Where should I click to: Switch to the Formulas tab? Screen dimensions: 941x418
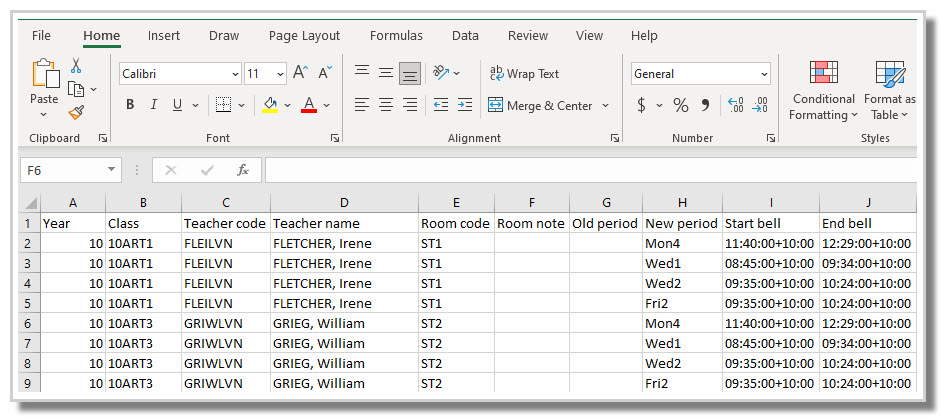click(396, 36)
